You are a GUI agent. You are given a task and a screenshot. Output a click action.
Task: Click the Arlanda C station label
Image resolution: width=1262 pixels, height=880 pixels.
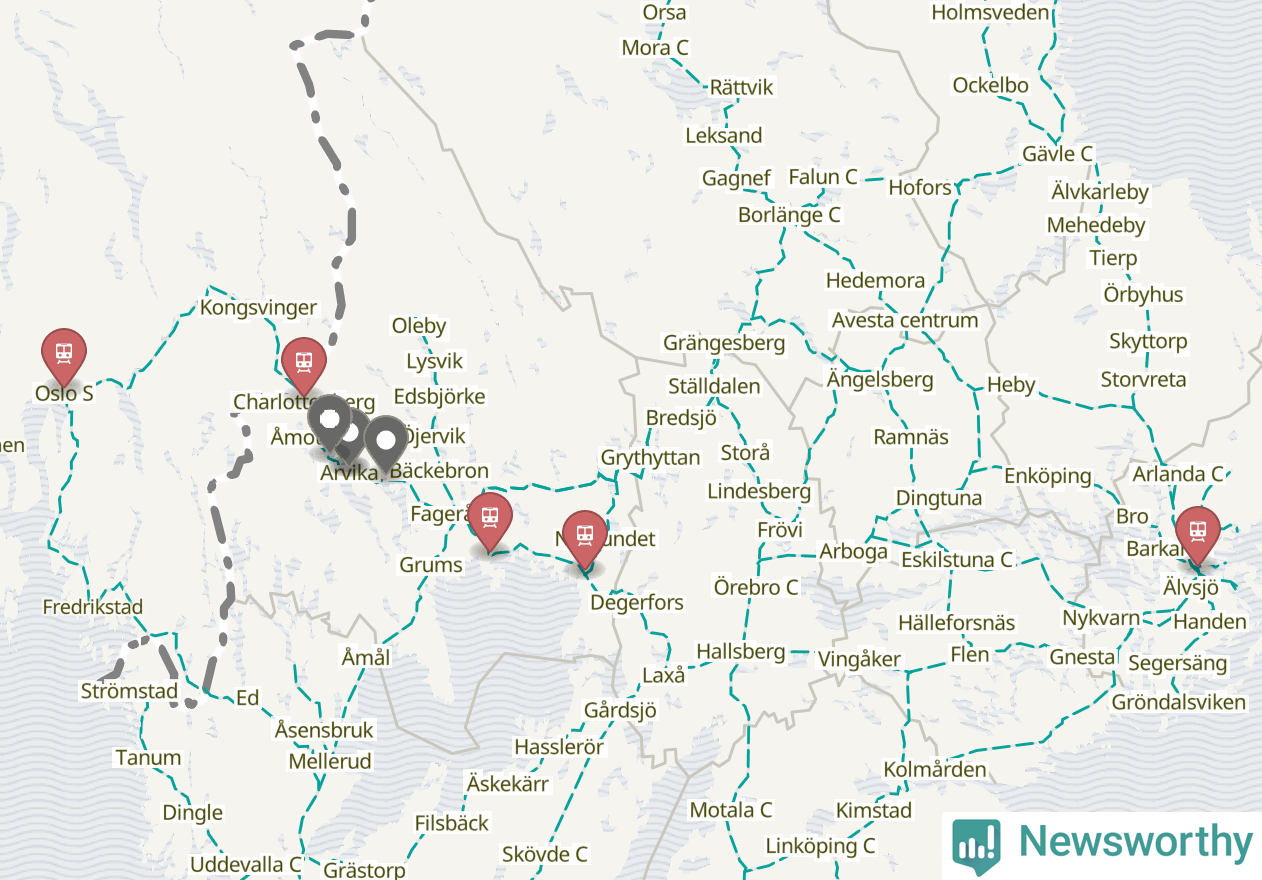pos(1178,474)
